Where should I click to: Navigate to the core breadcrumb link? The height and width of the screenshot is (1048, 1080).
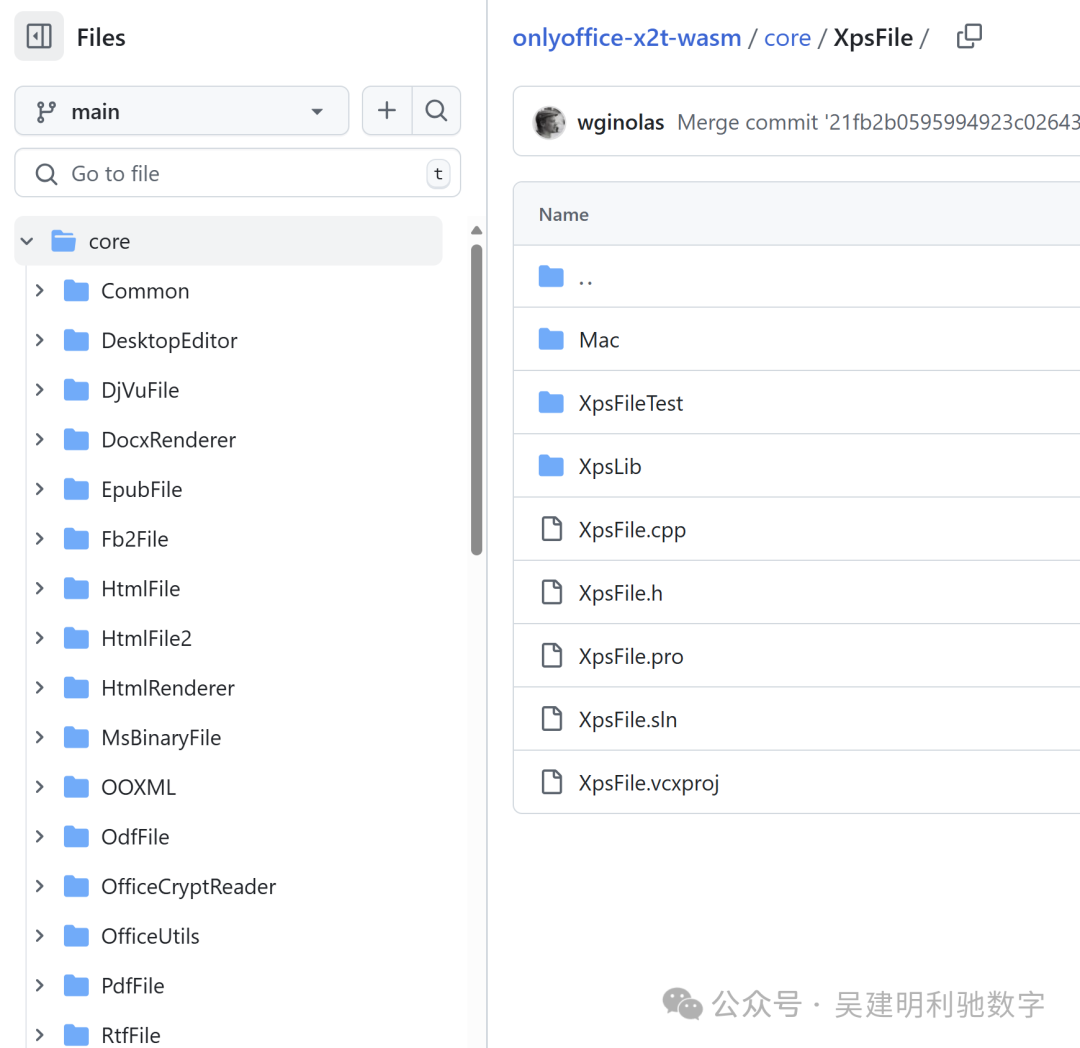787,37
